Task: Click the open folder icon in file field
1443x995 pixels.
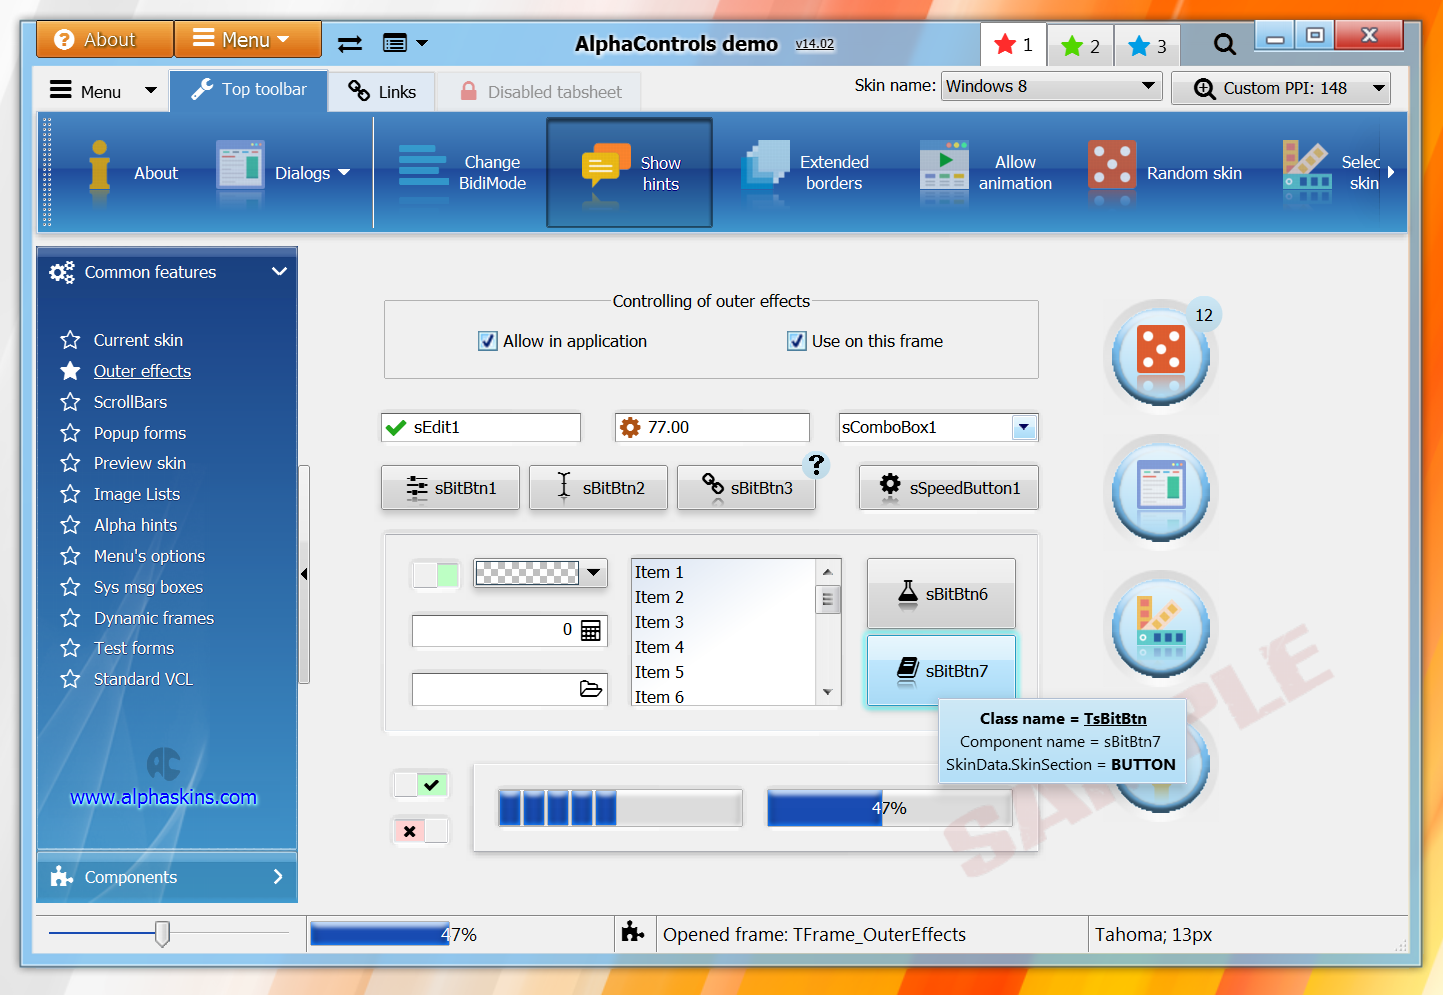Action: (591, 689)
